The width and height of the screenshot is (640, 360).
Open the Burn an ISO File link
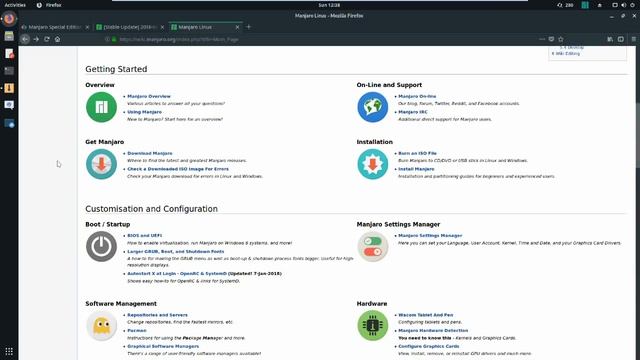[417, 153]
